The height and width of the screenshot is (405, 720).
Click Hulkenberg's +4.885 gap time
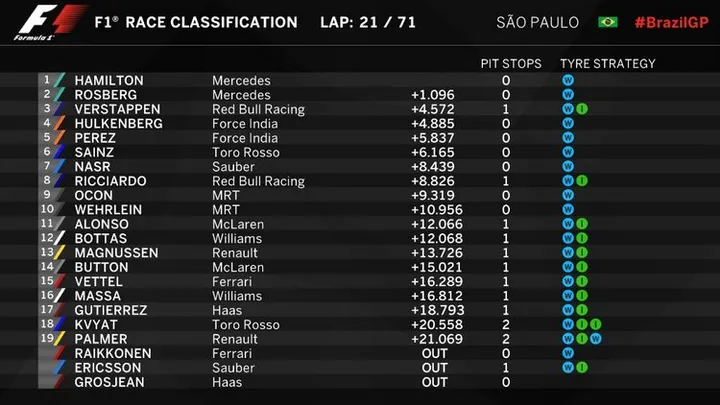[433, 124]
